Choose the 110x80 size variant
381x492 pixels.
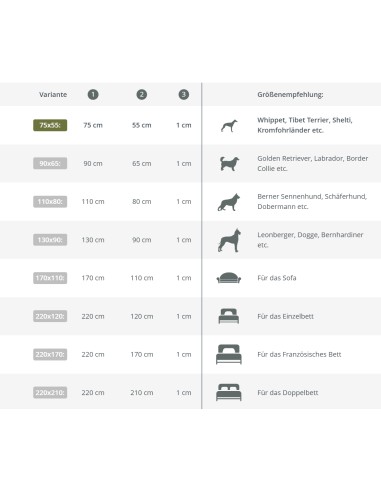[x=50, y=202]
